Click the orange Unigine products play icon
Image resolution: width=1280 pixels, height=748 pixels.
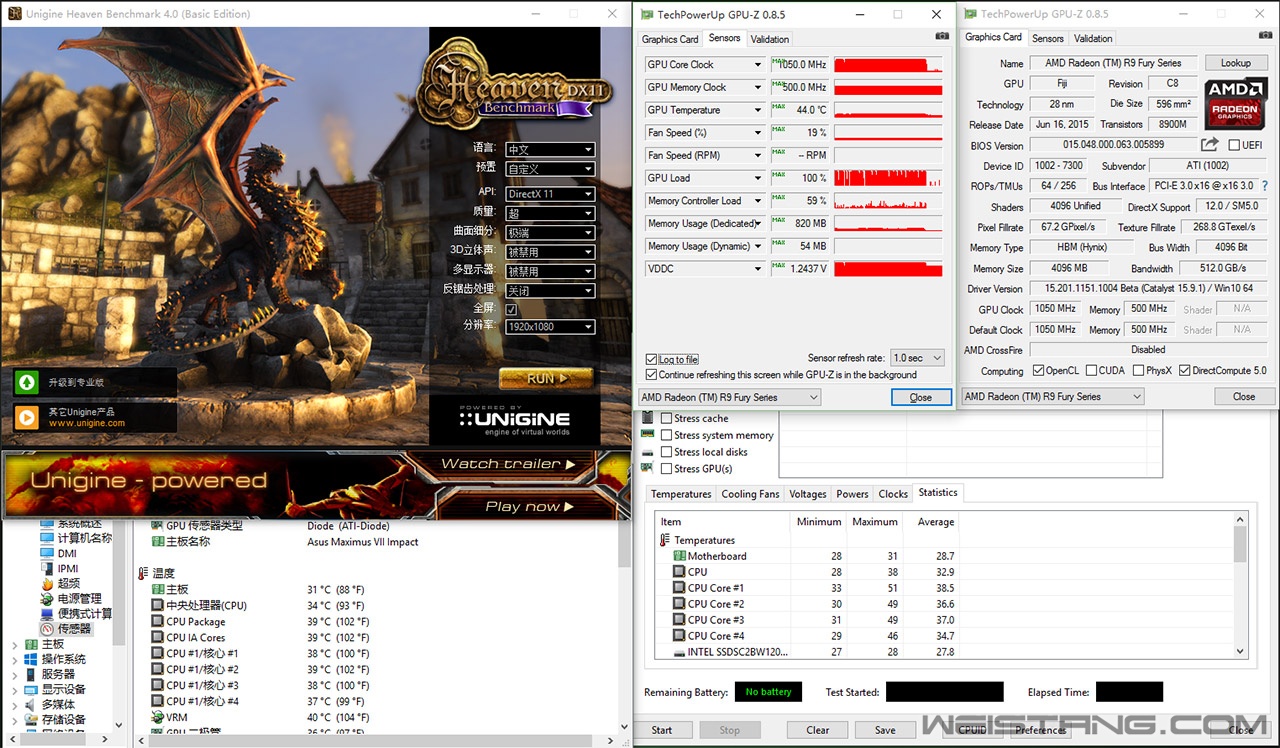[27, 417]
